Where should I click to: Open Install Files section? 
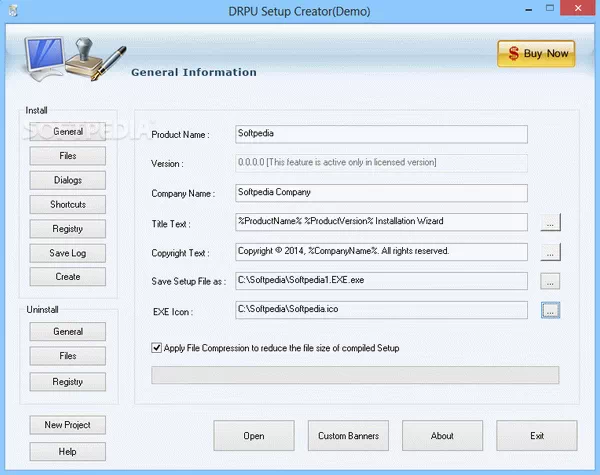(x=68, y=156)
